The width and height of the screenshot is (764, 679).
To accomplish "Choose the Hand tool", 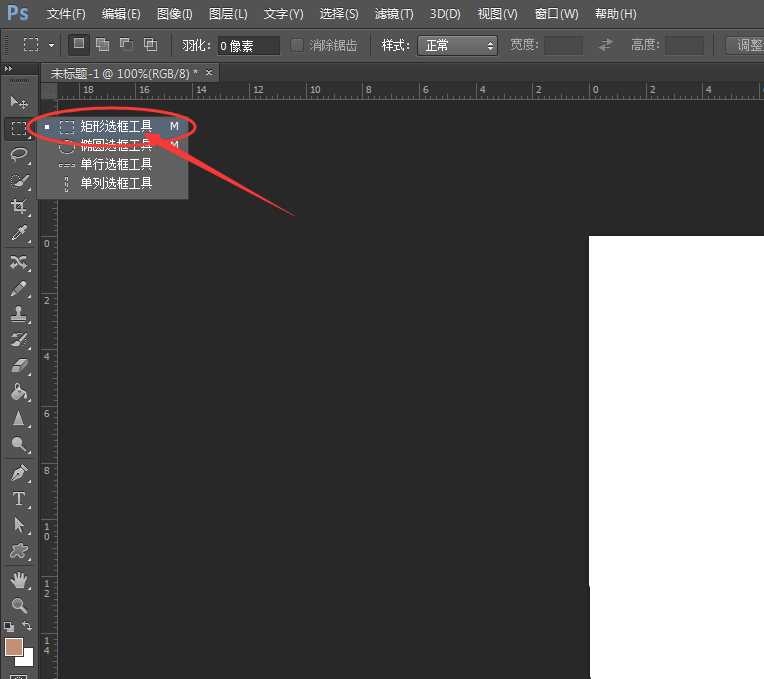I will click(19, 579).
